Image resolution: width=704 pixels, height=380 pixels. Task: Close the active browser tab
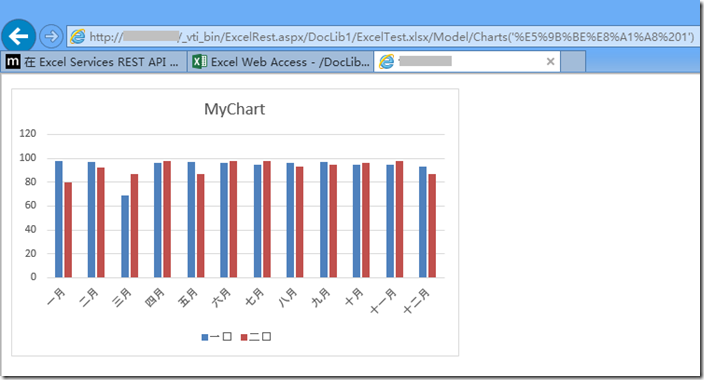click(550, 62)
